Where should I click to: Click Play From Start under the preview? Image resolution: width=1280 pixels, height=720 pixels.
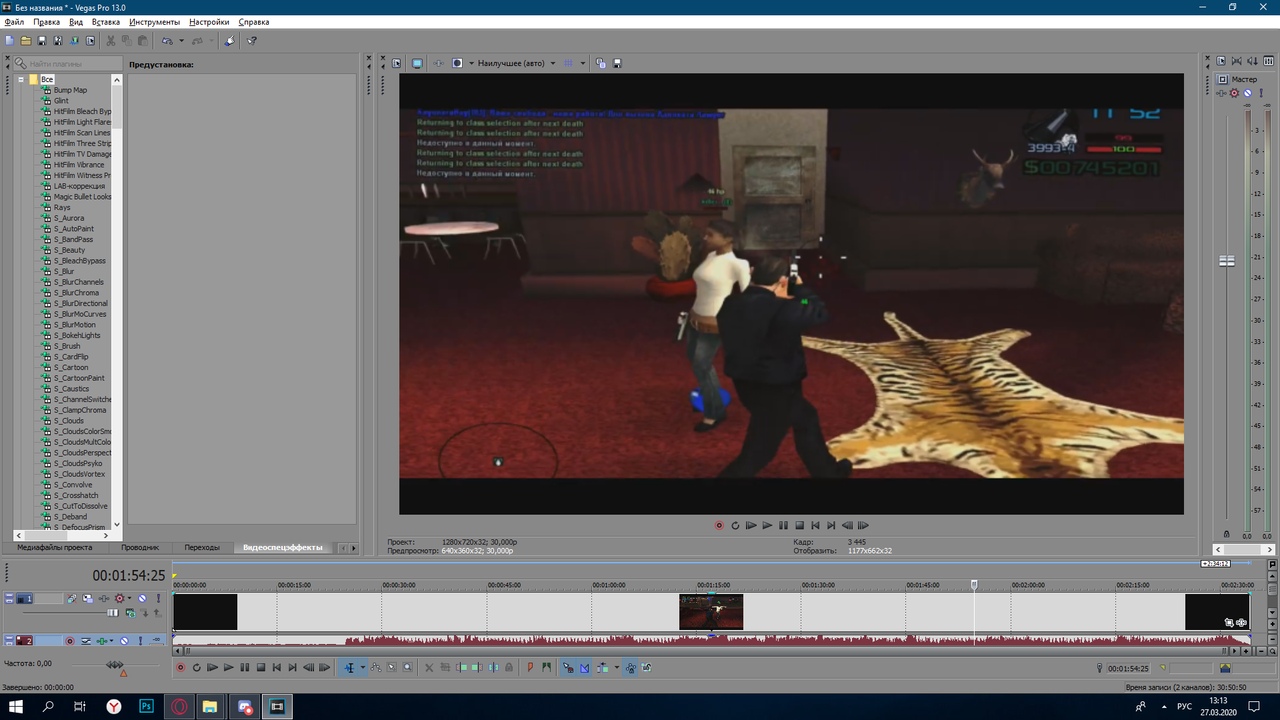tap(751, 525)
